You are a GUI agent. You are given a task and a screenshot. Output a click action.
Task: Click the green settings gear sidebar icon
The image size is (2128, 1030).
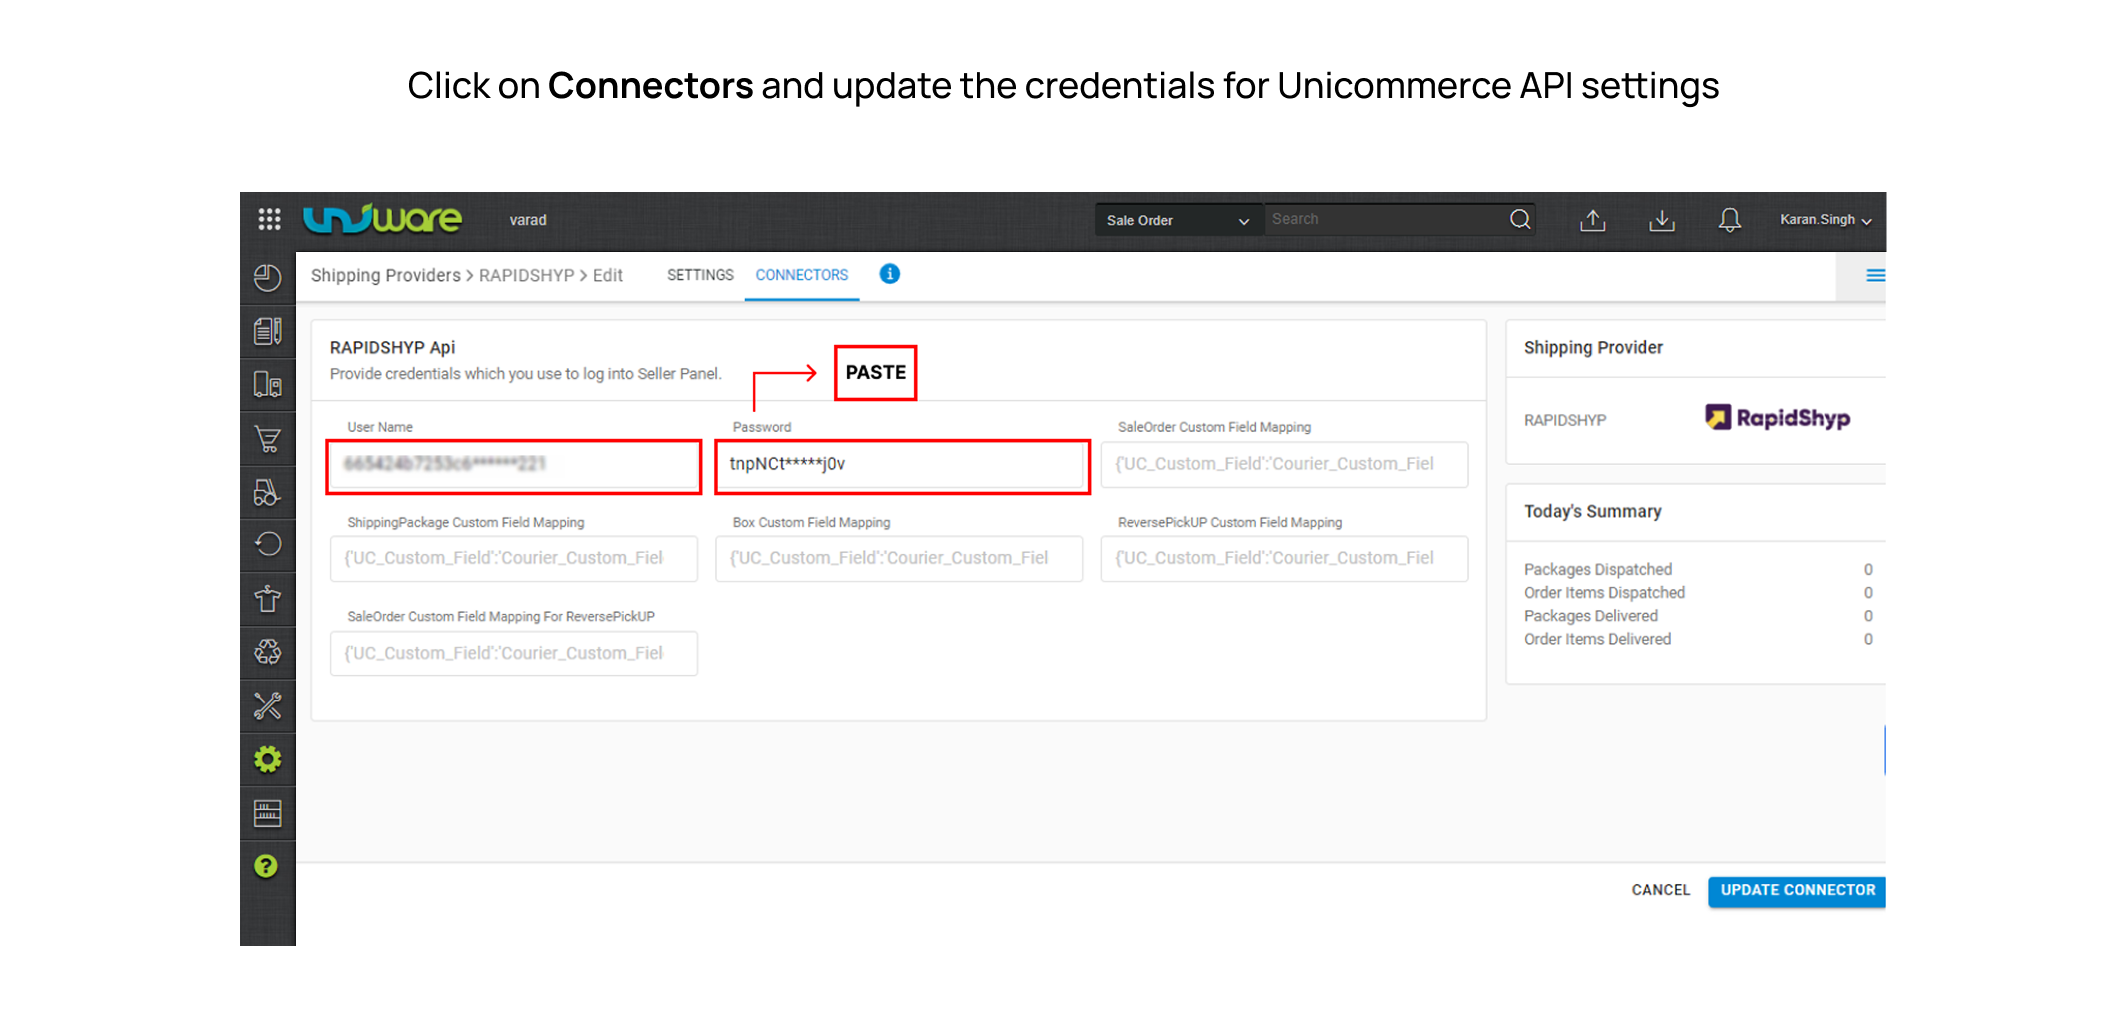point(268,760)
